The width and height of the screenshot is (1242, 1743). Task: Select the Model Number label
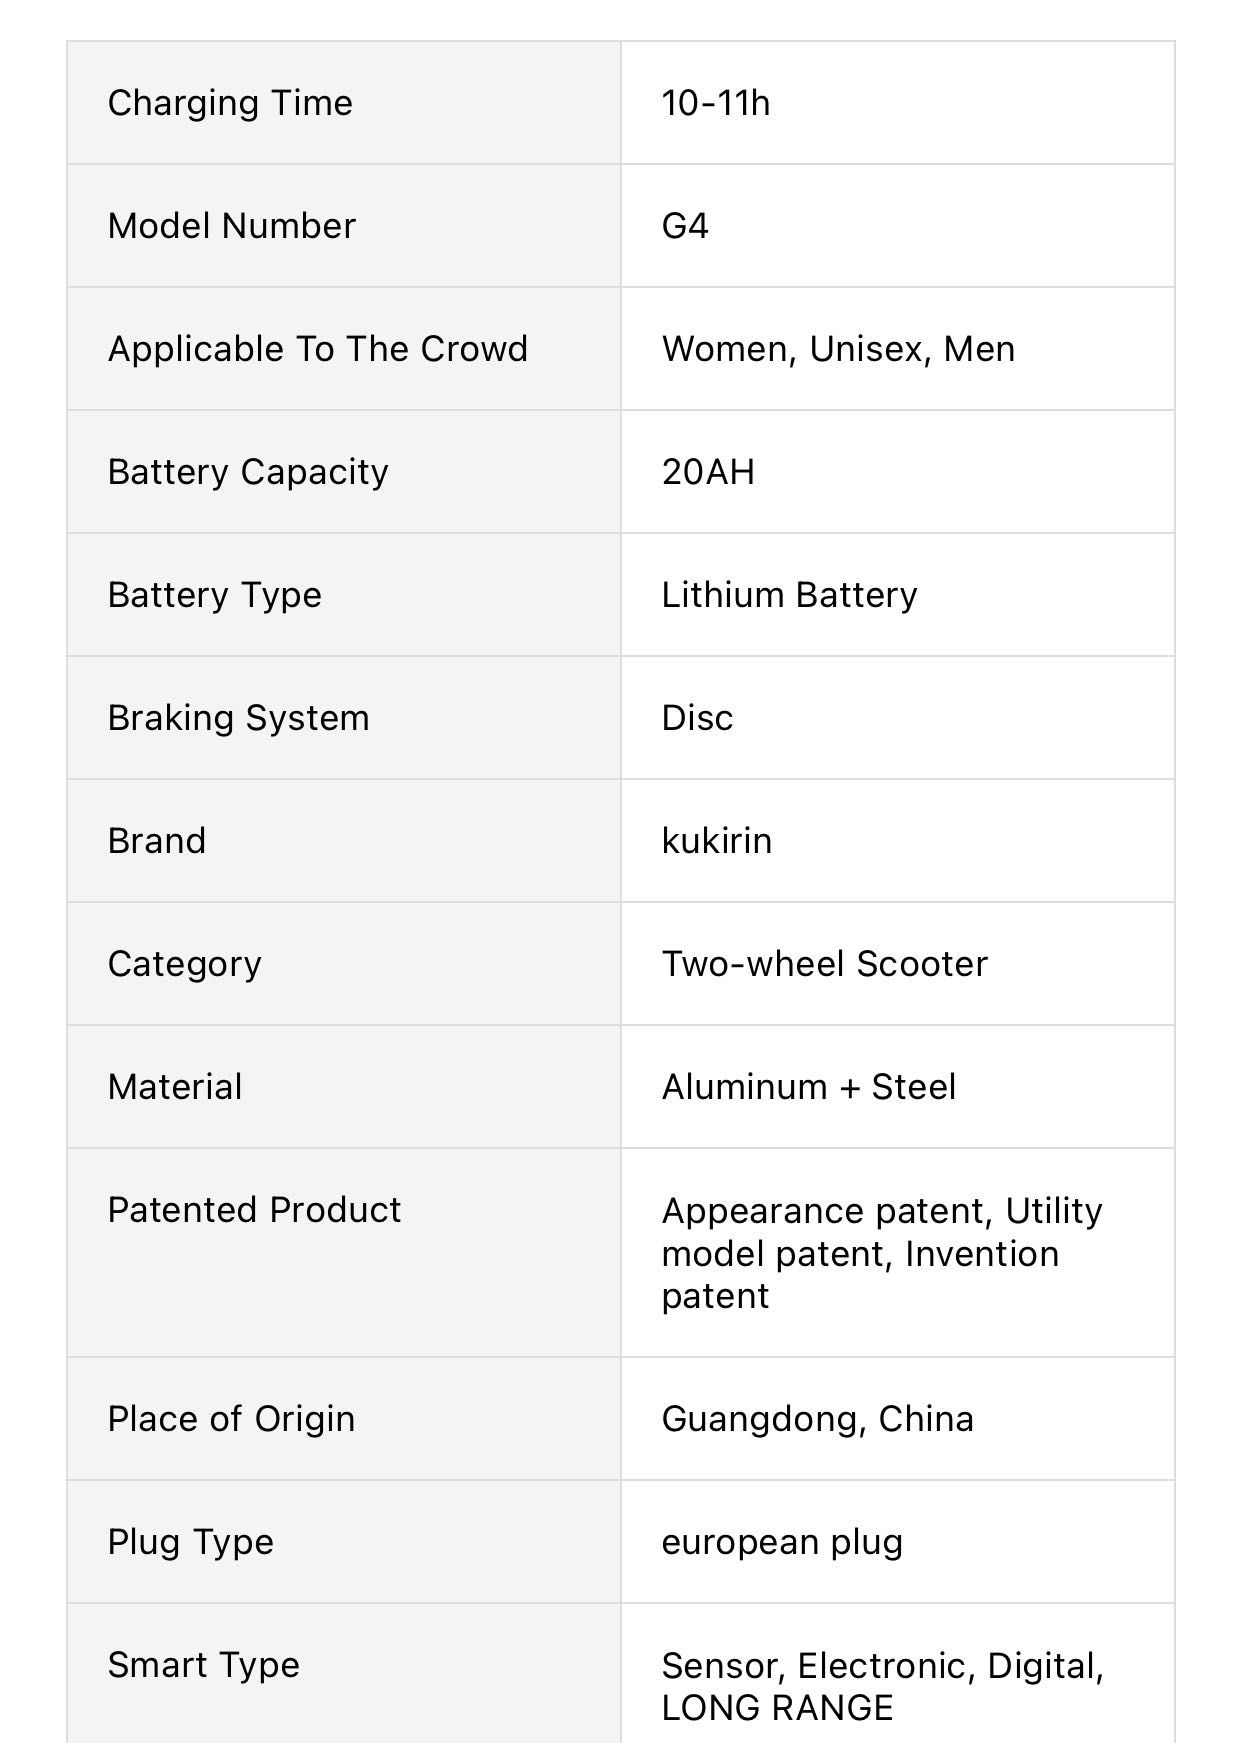click(x=231, y=226)
